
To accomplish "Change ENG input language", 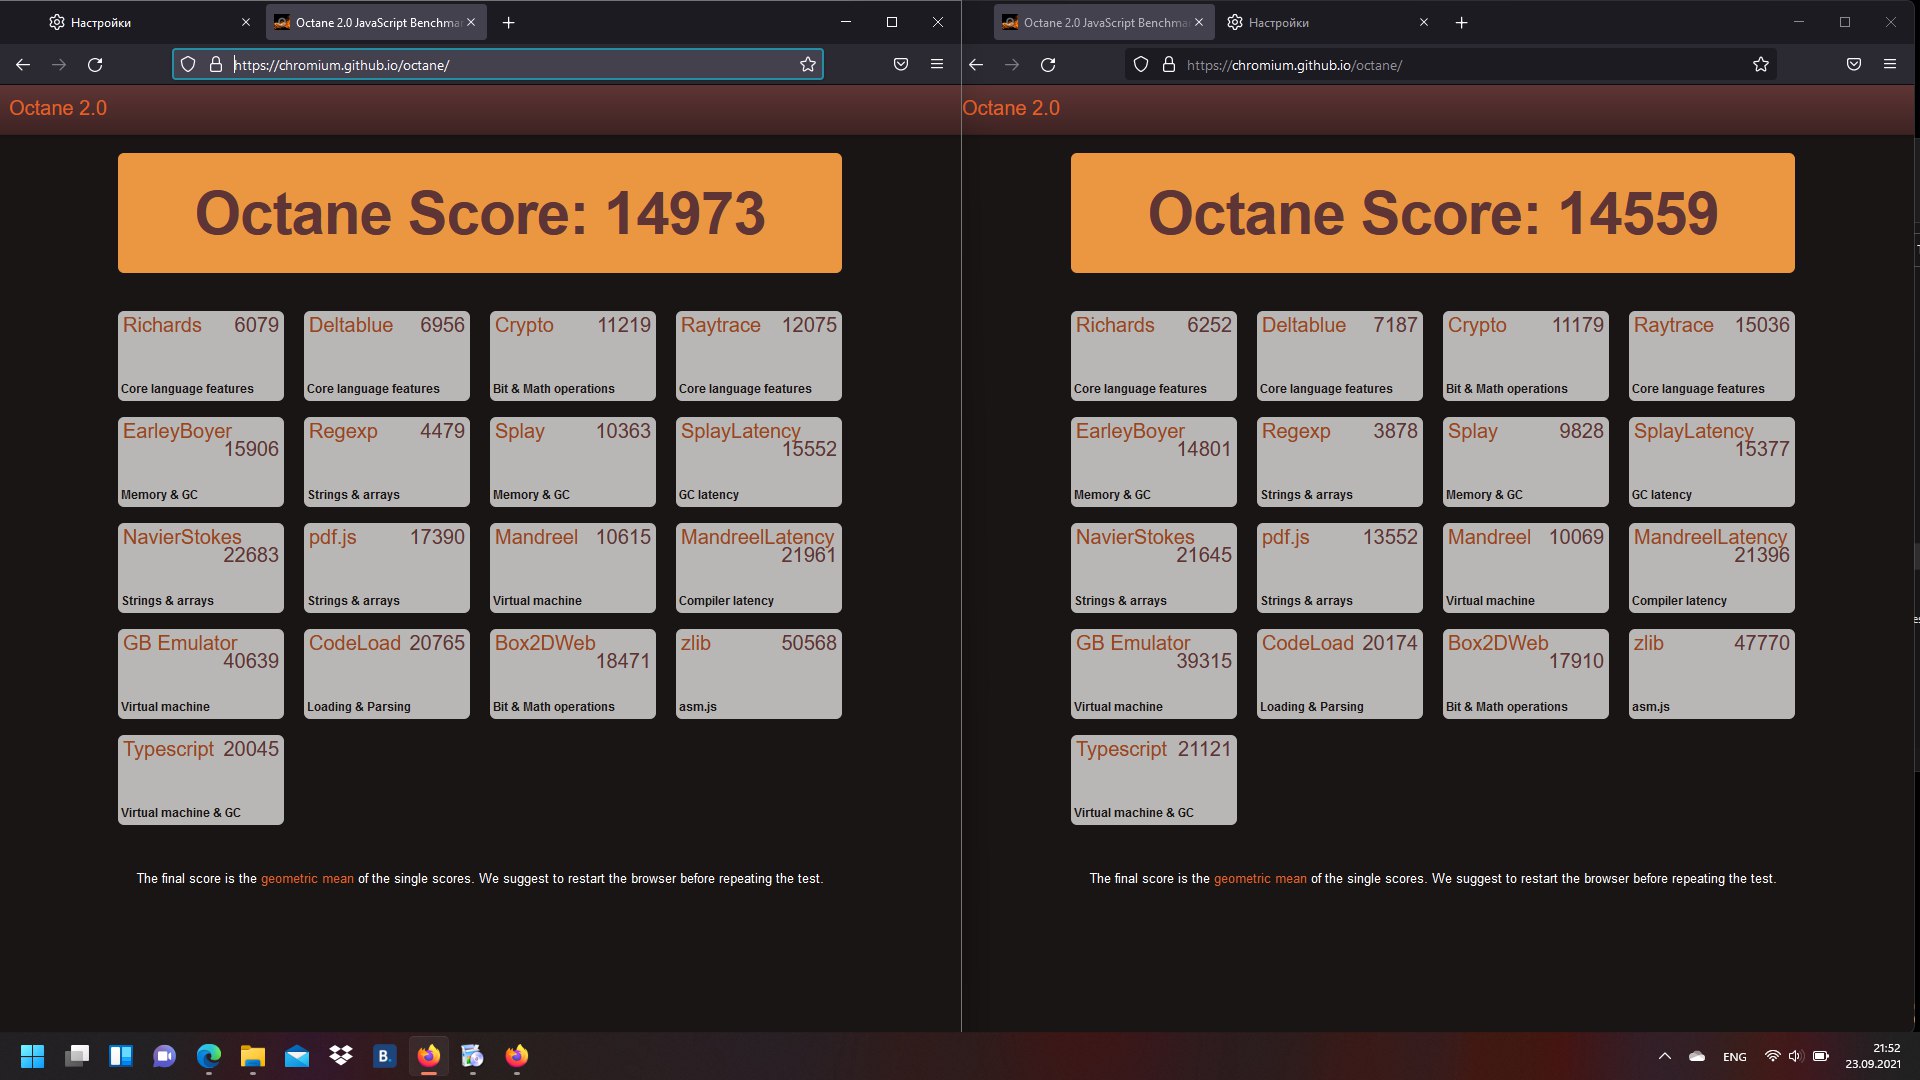I will pyautogui.click(x=1735, y=1057).
